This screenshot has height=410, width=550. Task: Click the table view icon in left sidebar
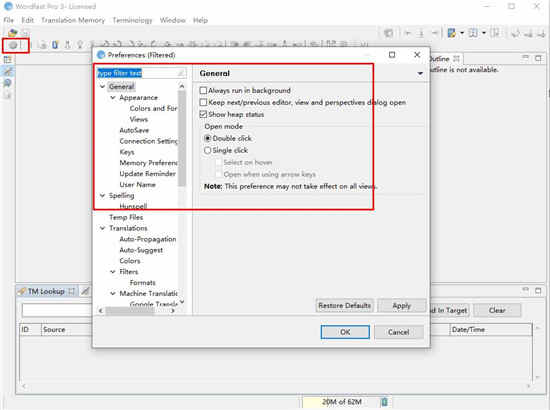point(7,60)
